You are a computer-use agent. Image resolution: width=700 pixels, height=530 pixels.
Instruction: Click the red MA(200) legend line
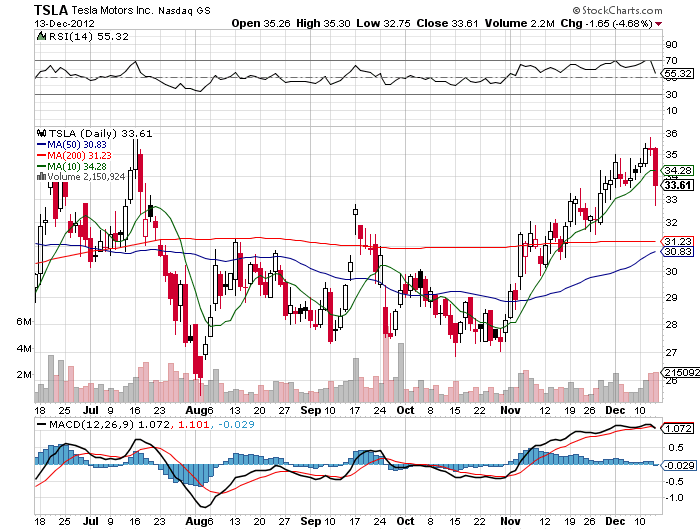42,155
